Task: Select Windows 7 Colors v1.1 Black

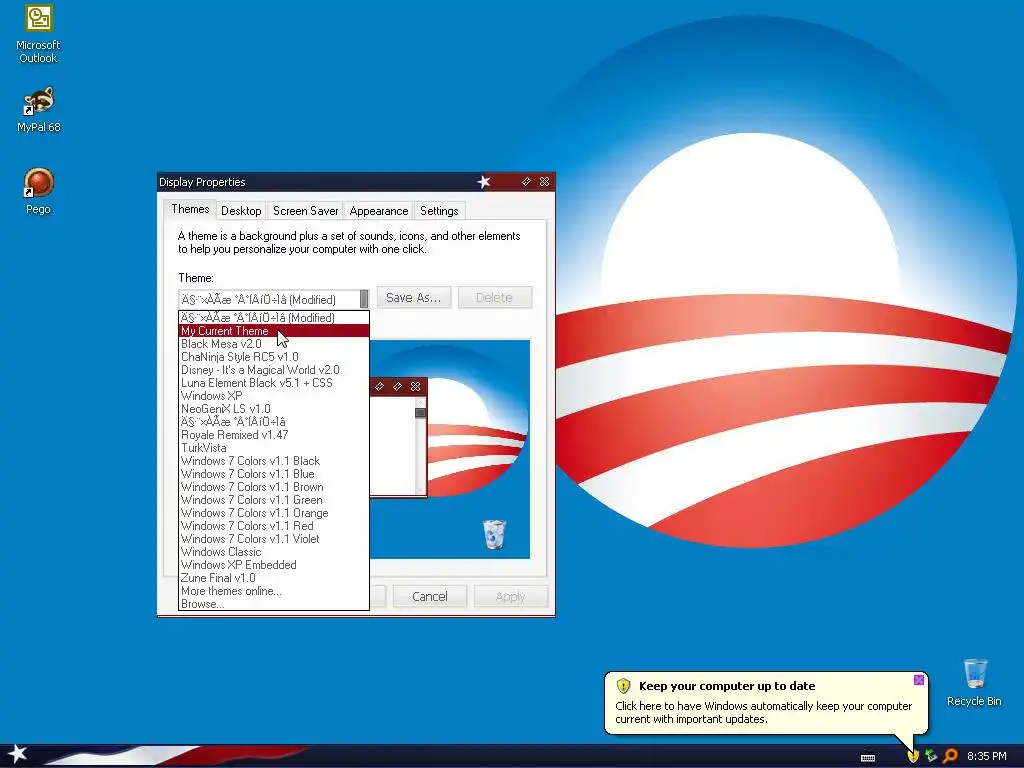Action: pos(274,461)
